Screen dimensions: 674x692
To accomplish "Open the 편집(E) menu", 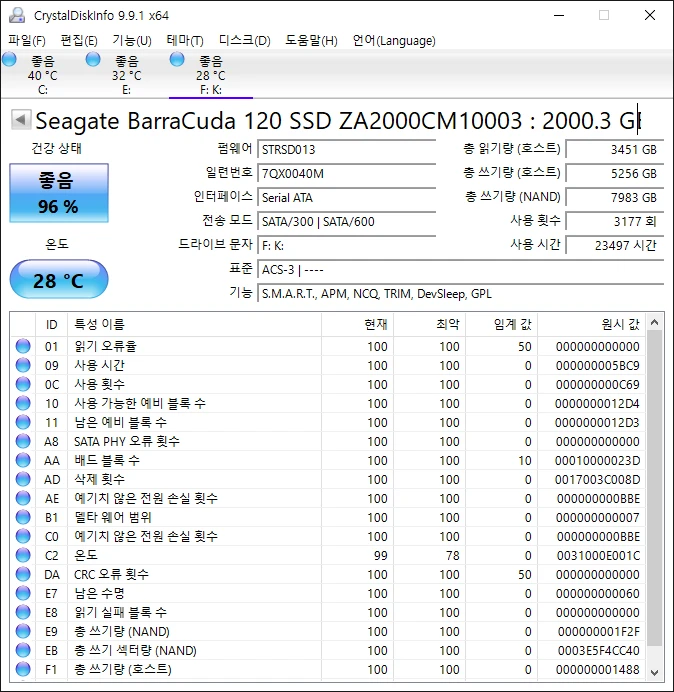I will point(79,41).
